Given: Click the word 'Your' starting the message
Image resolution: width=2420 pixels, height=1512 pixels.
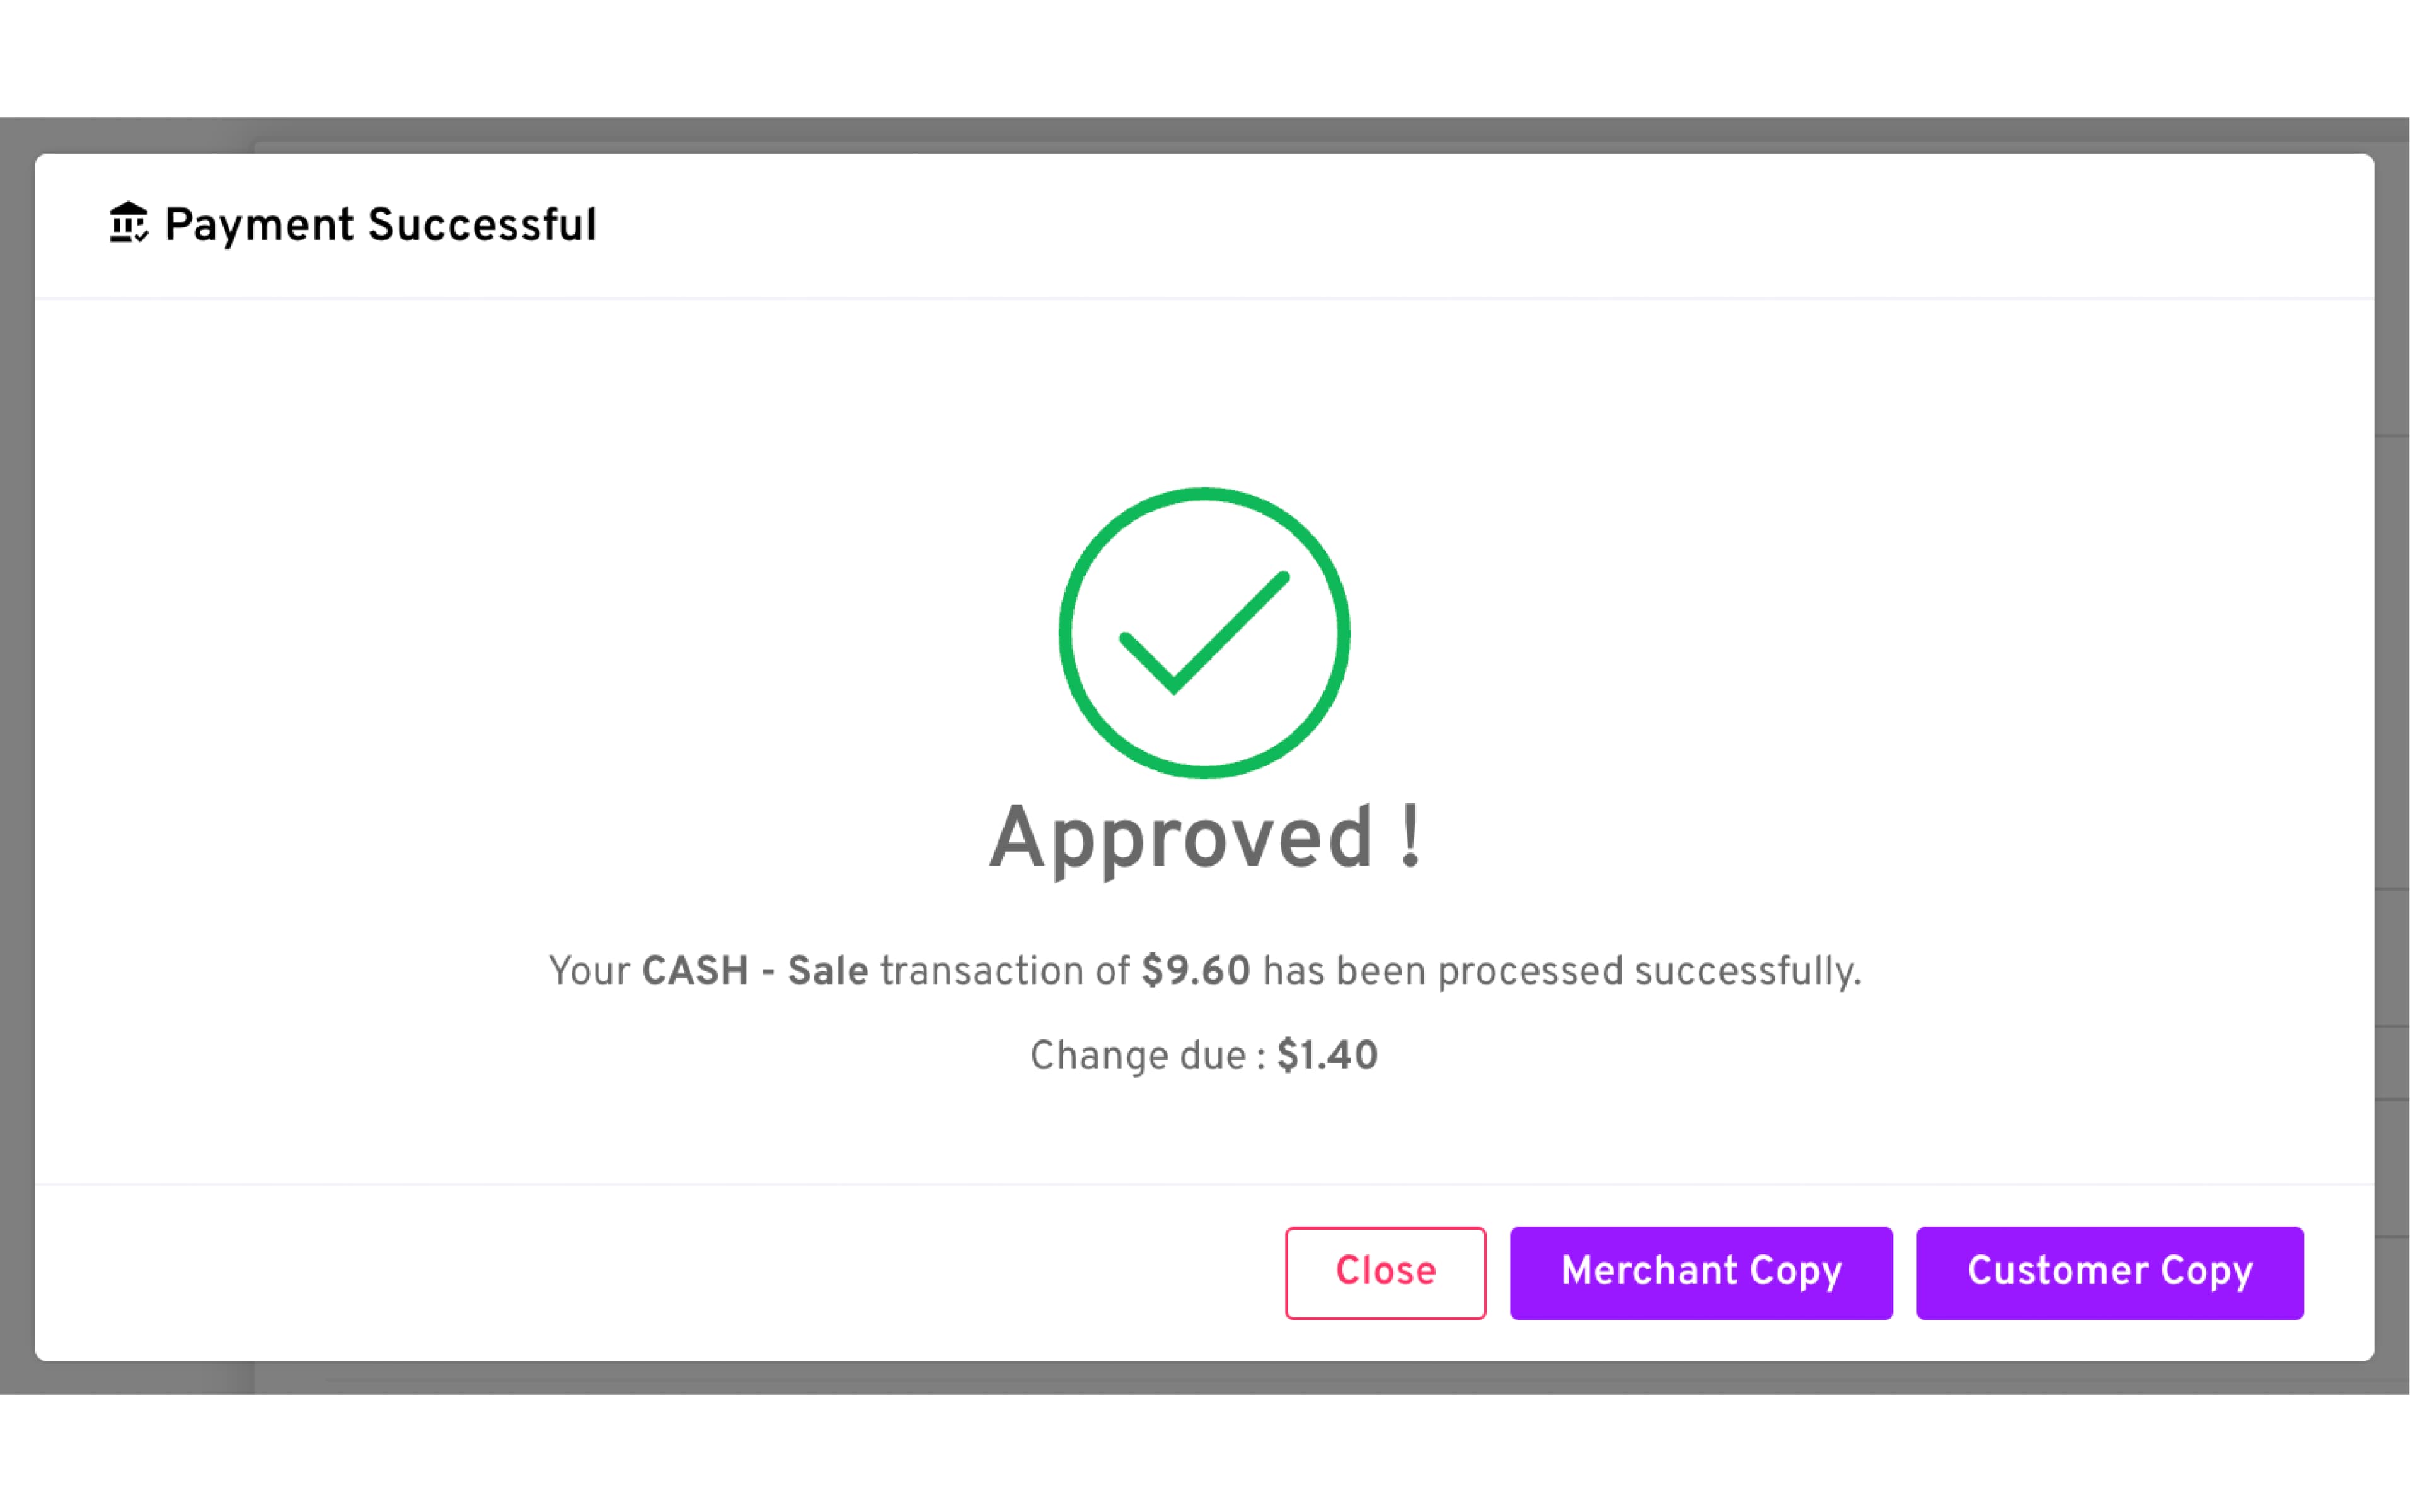Looking at the screenshot, I should coord(589,971).
